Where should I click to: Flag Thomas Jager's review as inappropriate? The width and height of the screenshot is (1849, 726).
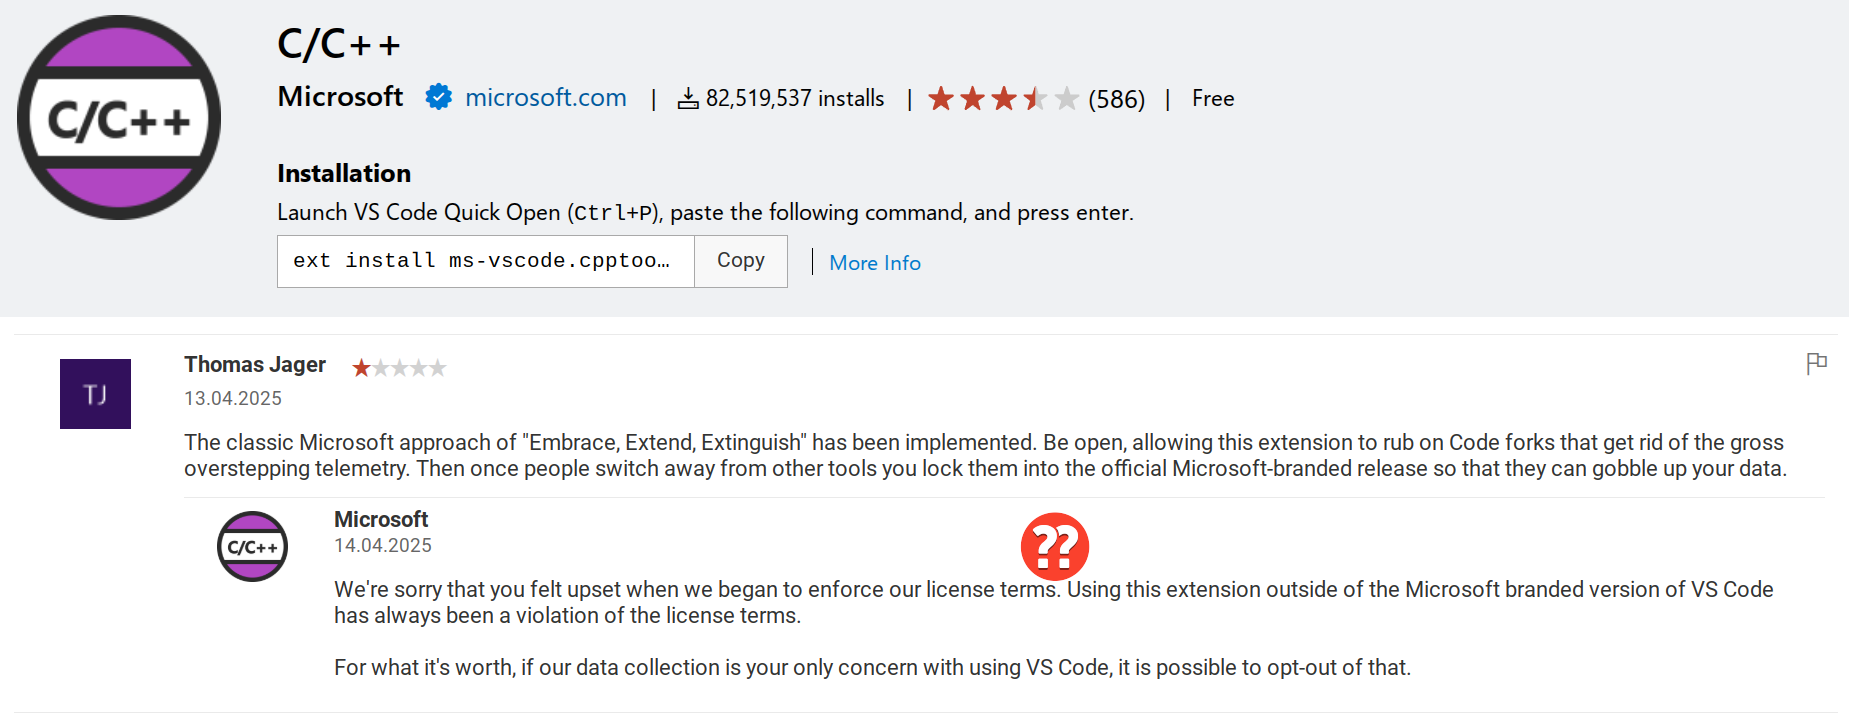pyautogui.click(x=1816, y=363)
